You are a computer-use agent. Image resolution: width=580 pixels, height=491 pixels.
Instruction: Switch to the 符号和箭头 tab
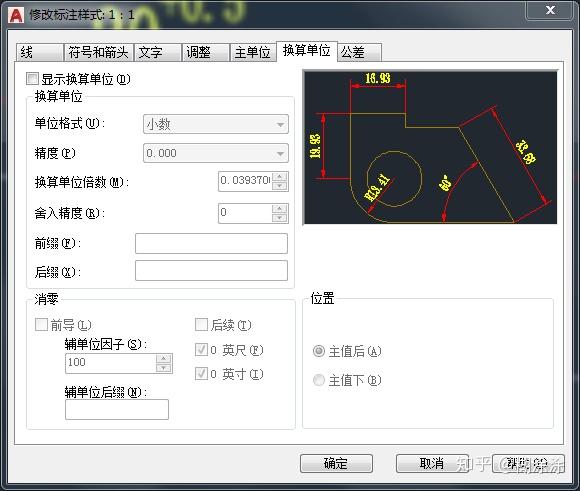98,52
